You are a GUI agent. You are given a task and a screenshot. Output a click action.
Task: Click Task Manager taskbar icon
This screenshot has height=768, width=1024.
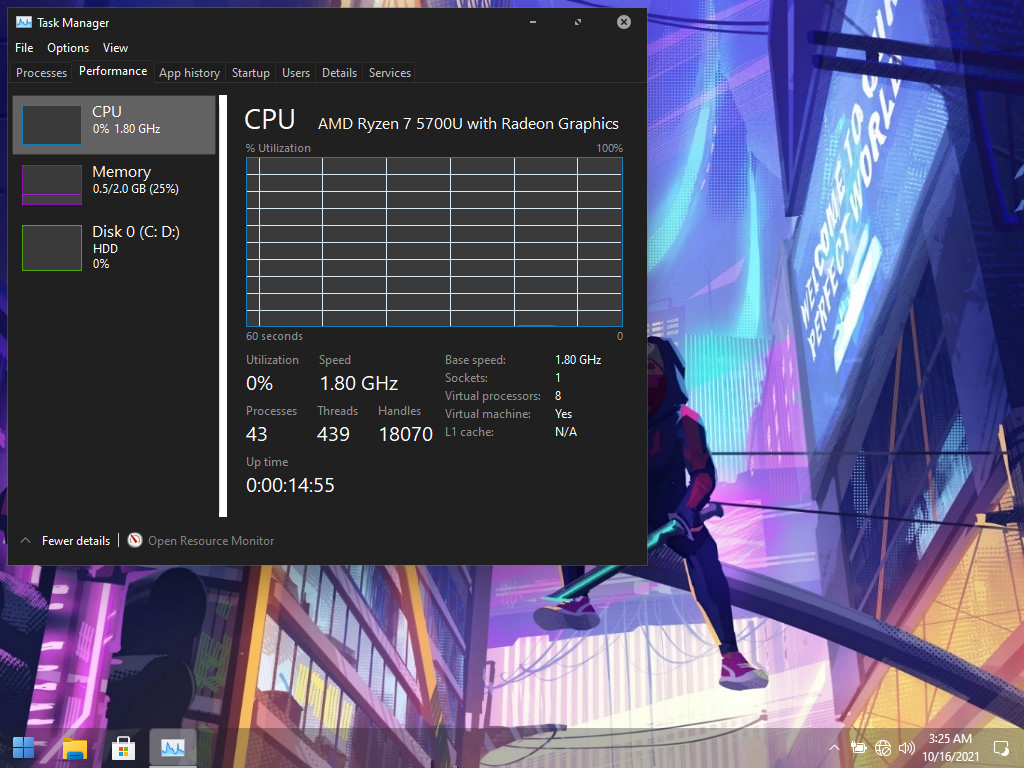[173, 748]
